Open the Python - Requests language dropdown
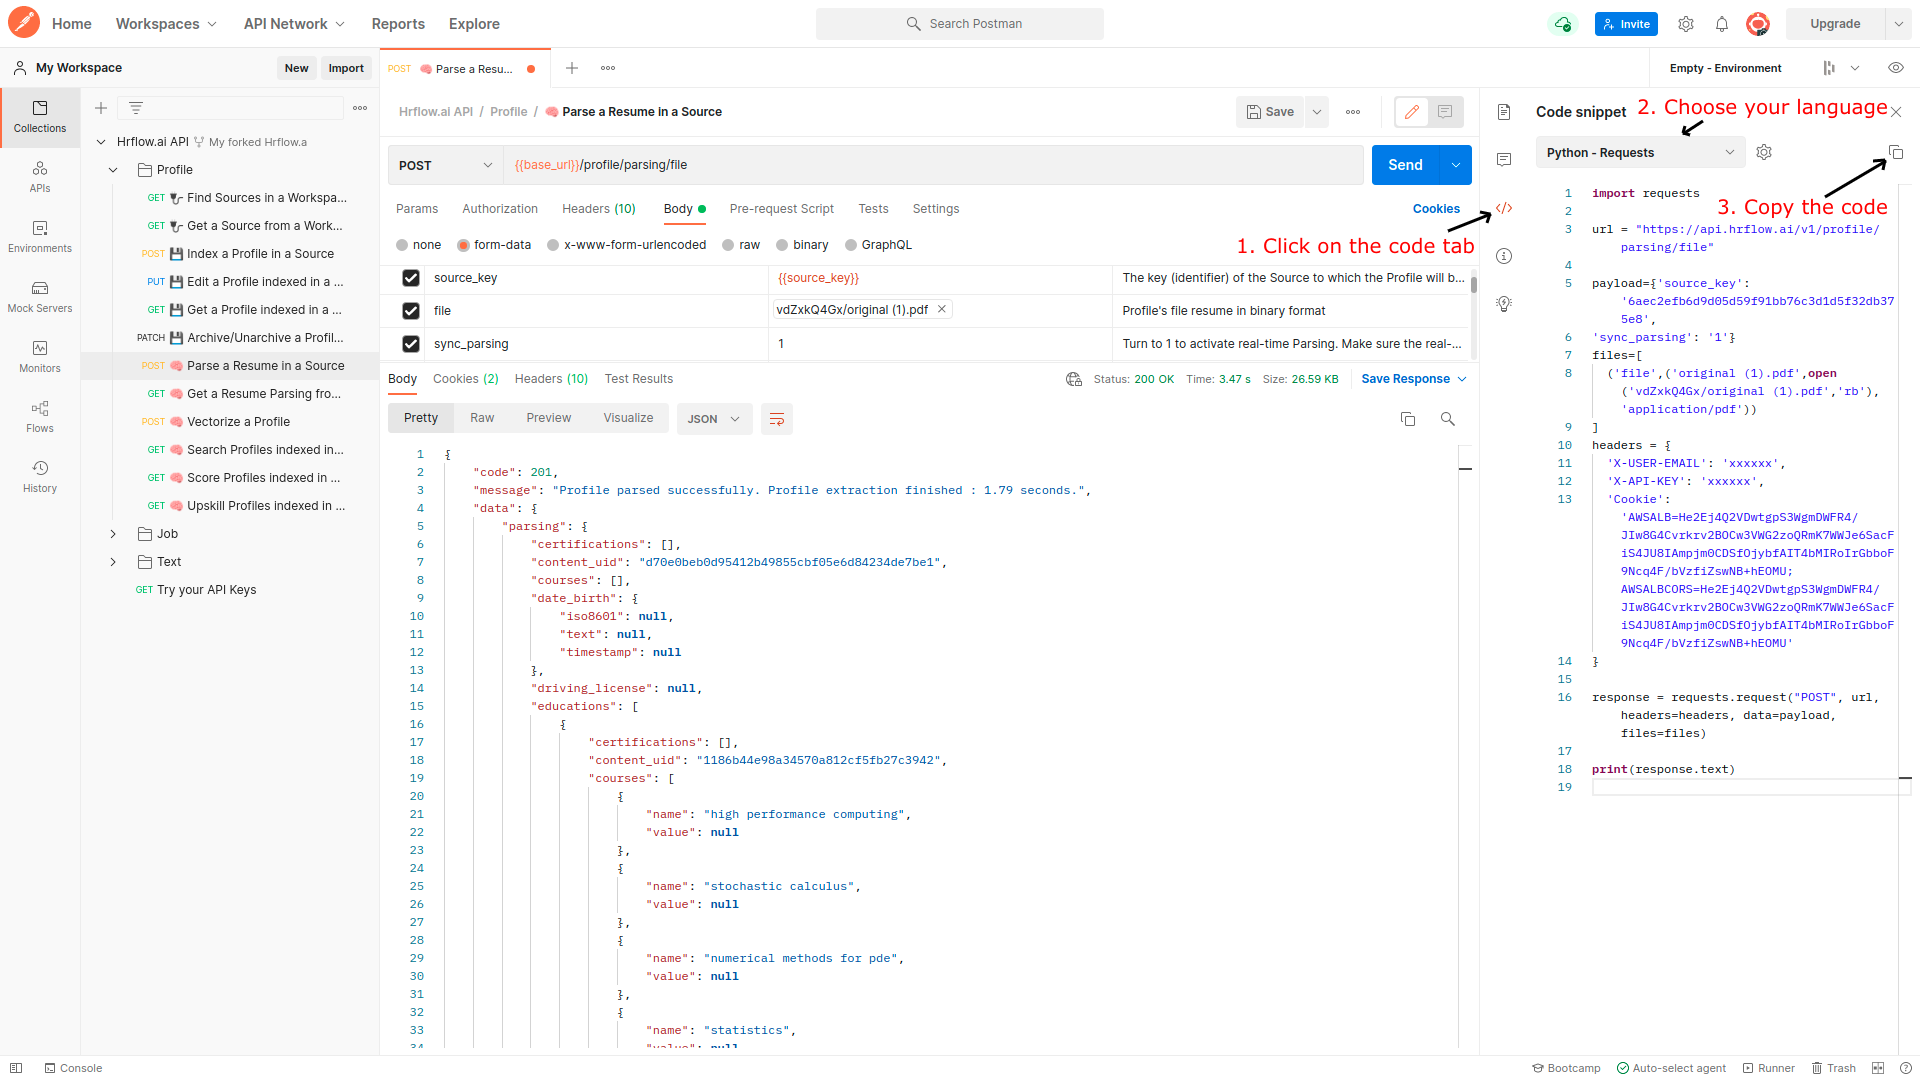This screenshot has width=1920, height=1080. coord(1639,153)
